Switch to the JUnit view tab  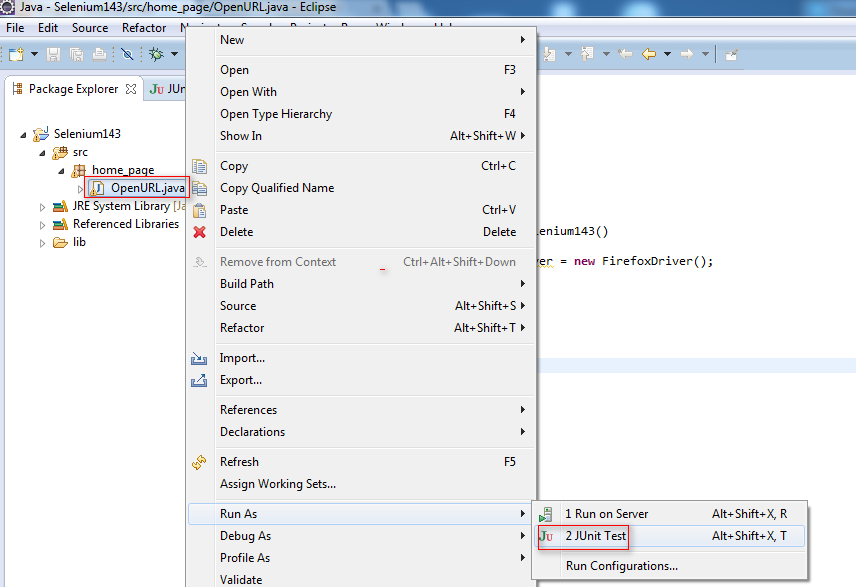coord(167,89)
